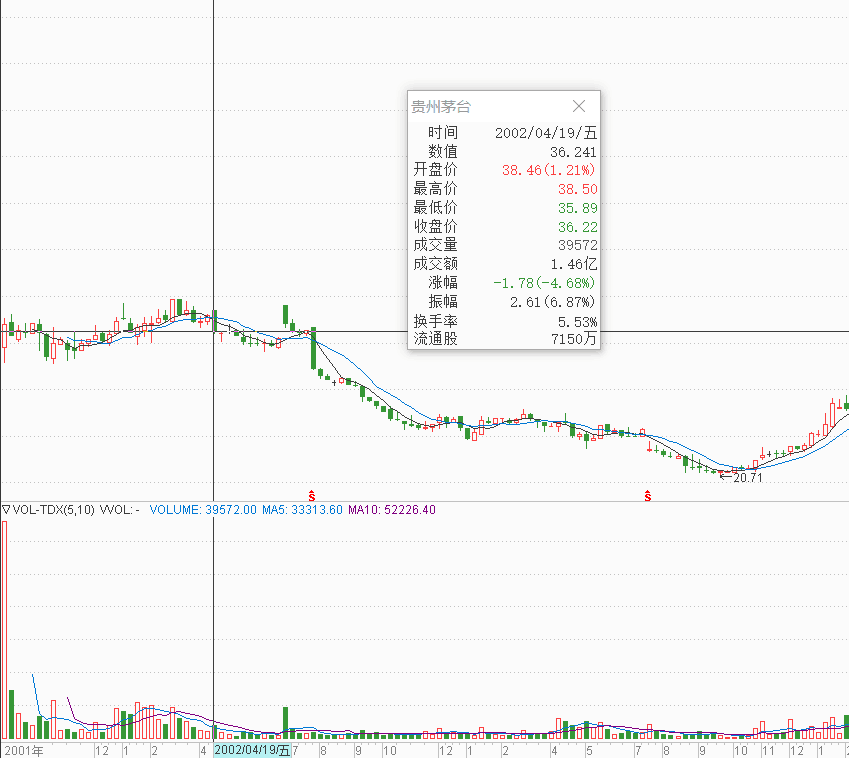This screenshot has height=758, width=849.
Task: Close the 贵州茅台 info popup
Action: click(578, 106)
